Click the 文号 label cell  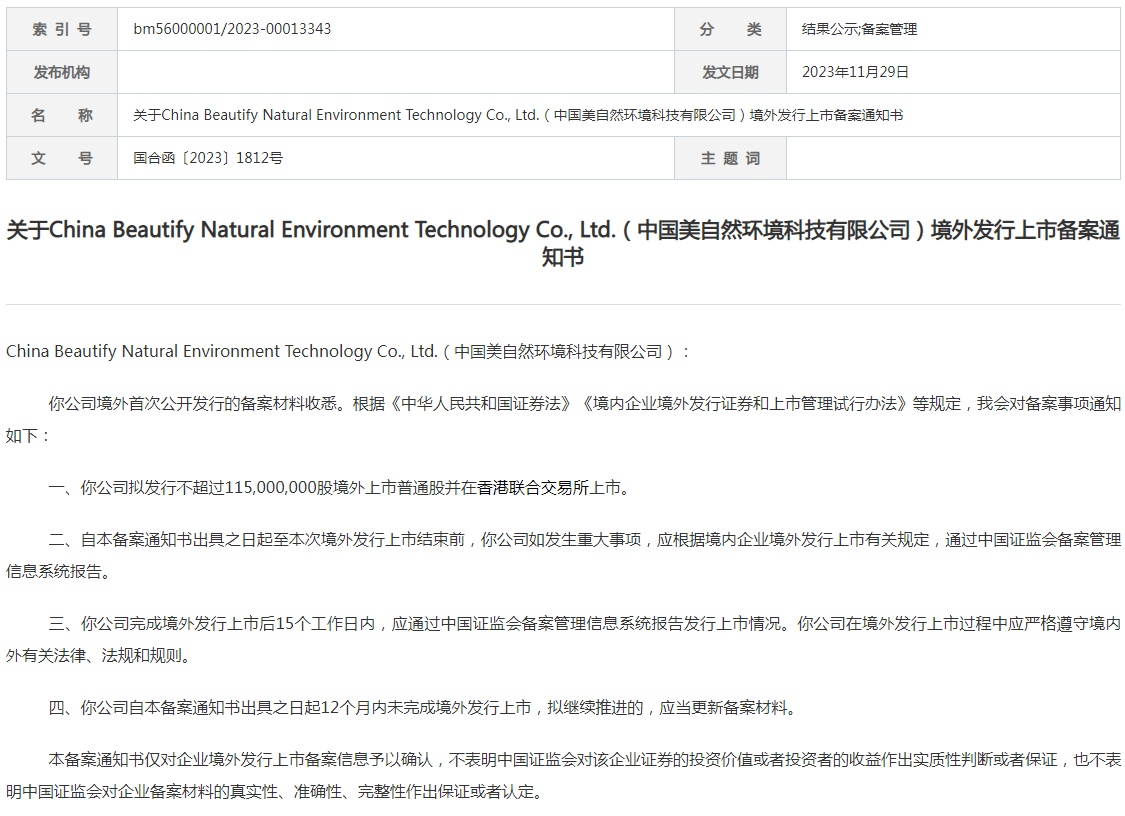coord(62,158)
